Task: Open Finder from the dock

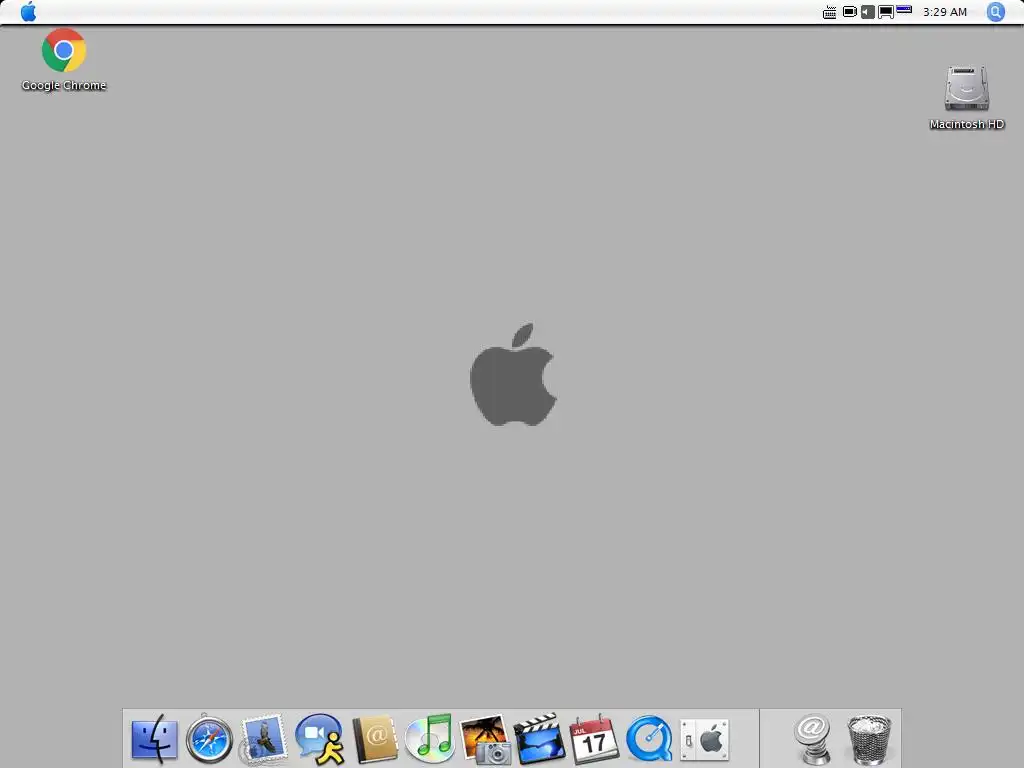Action: pyautogui.click(x=154, y=739)
